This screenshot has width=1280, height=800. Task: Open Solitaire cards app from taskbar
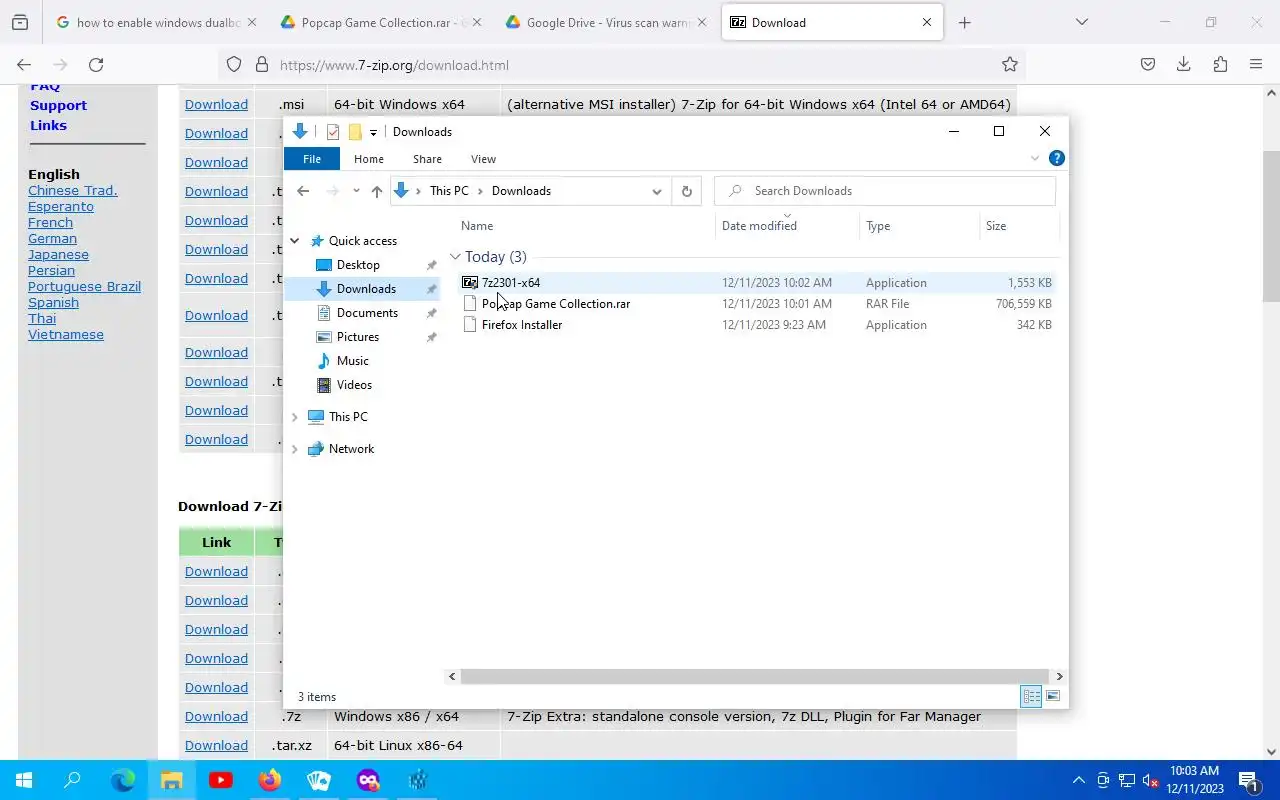319,780
